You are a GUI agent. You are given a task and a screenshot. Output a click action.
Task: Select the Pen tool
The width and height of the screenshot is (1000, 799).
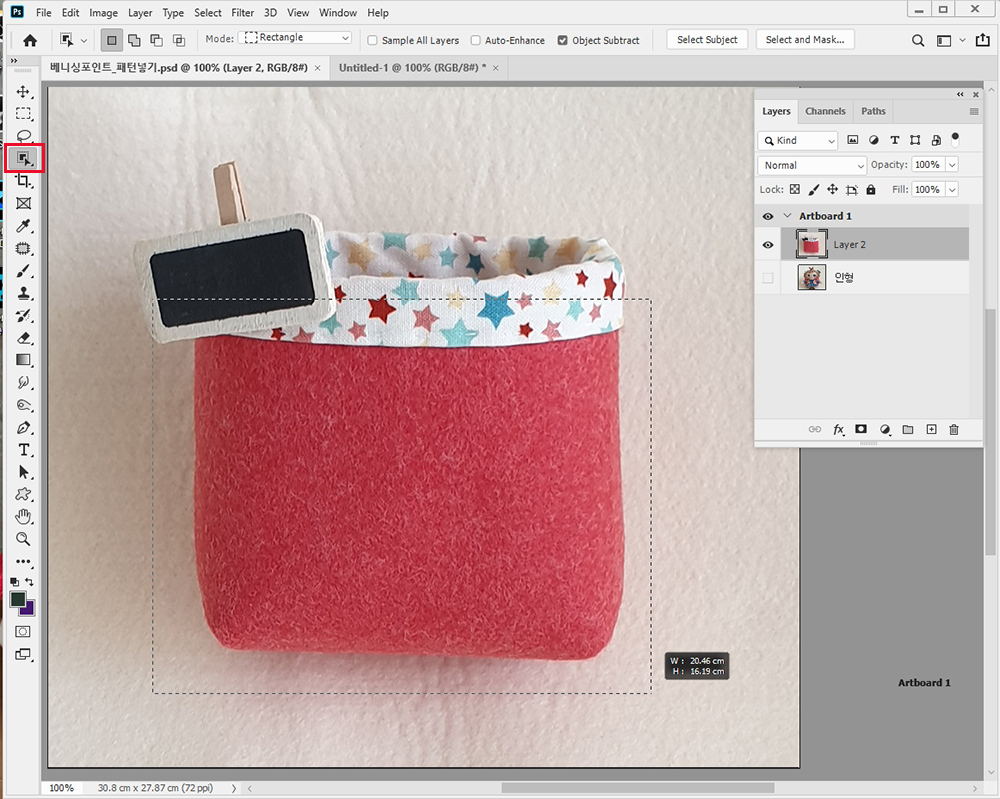pos(23,428)
